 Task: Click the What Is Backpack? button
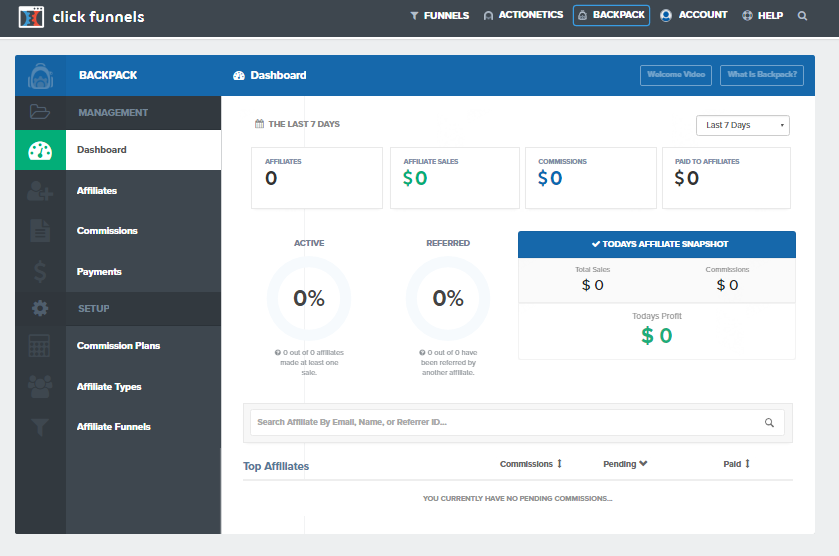tap(762, 75)
